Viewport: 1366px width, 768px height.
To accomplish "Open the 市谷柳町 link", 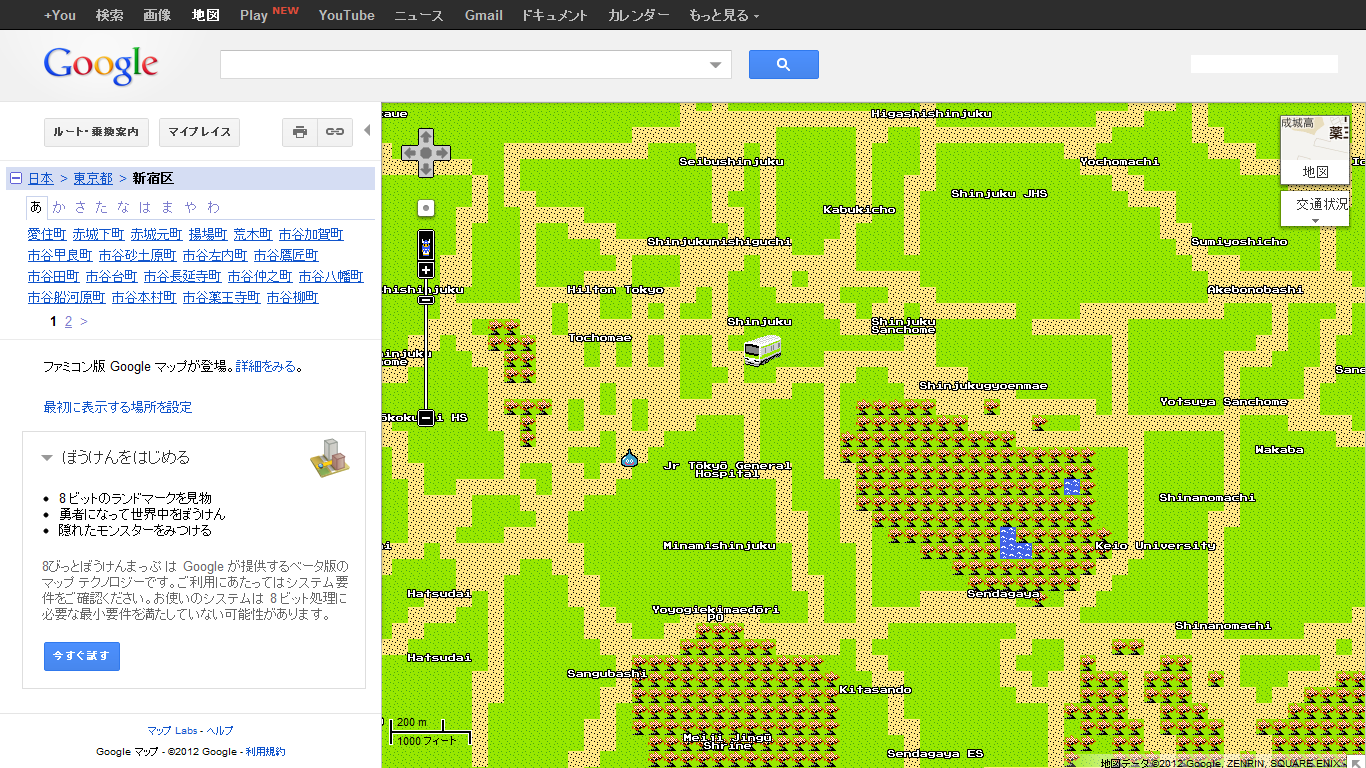I will [x=293, y=297].
